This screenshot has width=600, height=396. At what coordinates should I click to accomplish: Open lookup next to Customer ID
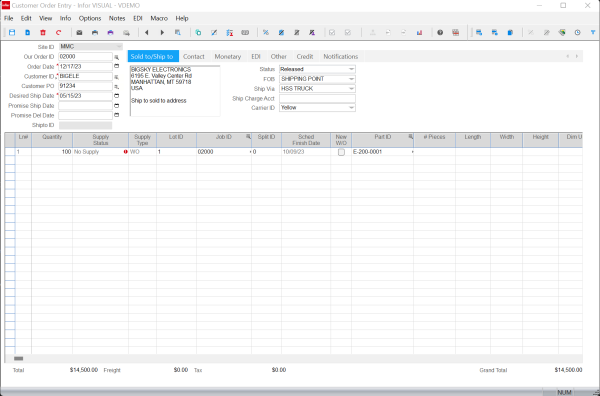(117, 77)
